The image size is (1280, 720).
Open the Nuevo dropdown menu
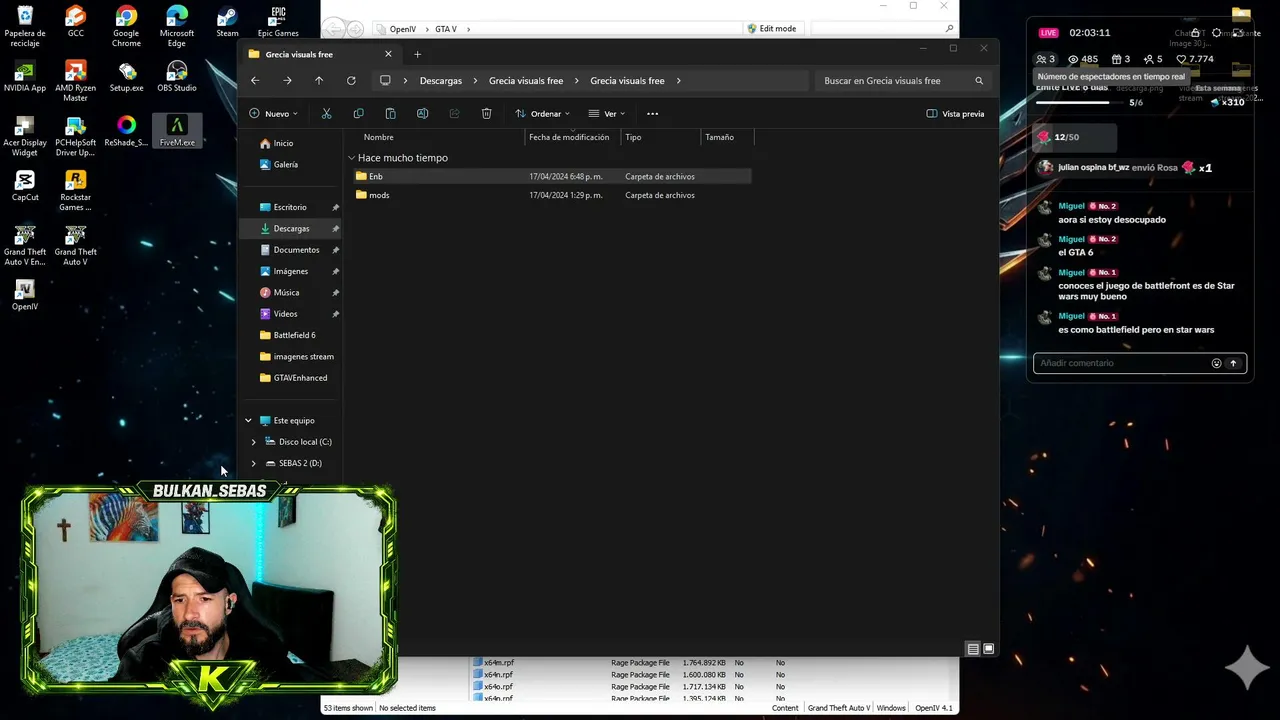point(273,114)
